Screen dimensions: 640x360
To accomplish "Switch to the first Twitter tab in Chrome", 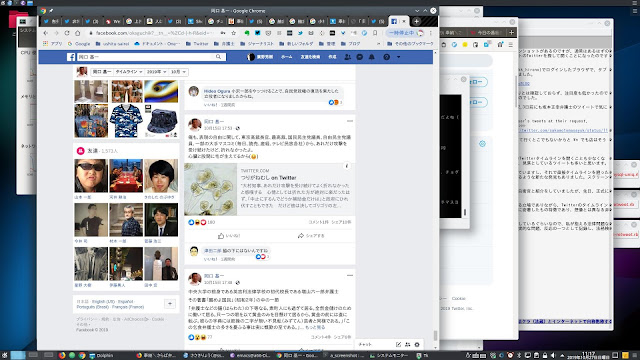I will [51, 21].
